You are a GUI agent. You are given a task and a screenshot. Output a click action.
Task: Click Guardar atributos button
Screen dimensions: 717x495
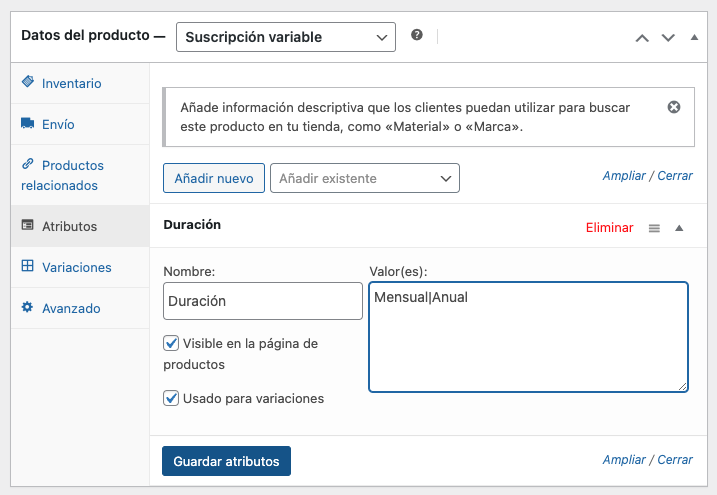[226, 461]
